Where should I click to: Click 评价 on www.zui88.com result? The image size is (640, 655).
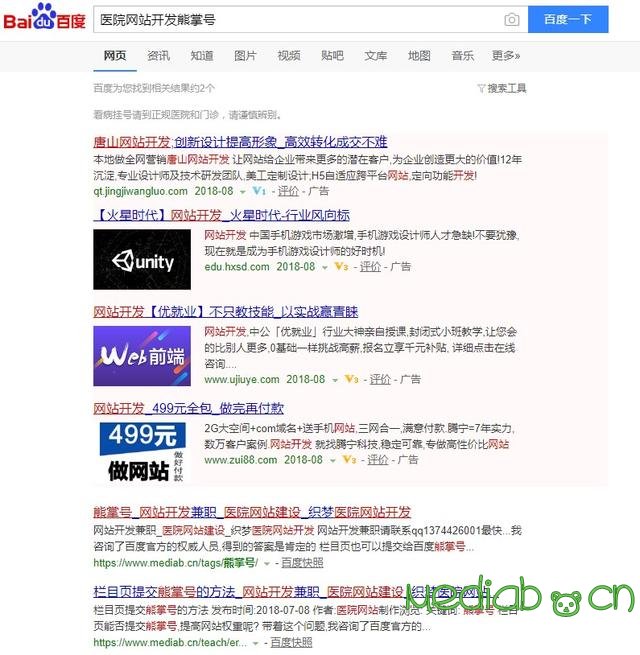(378, 460)
